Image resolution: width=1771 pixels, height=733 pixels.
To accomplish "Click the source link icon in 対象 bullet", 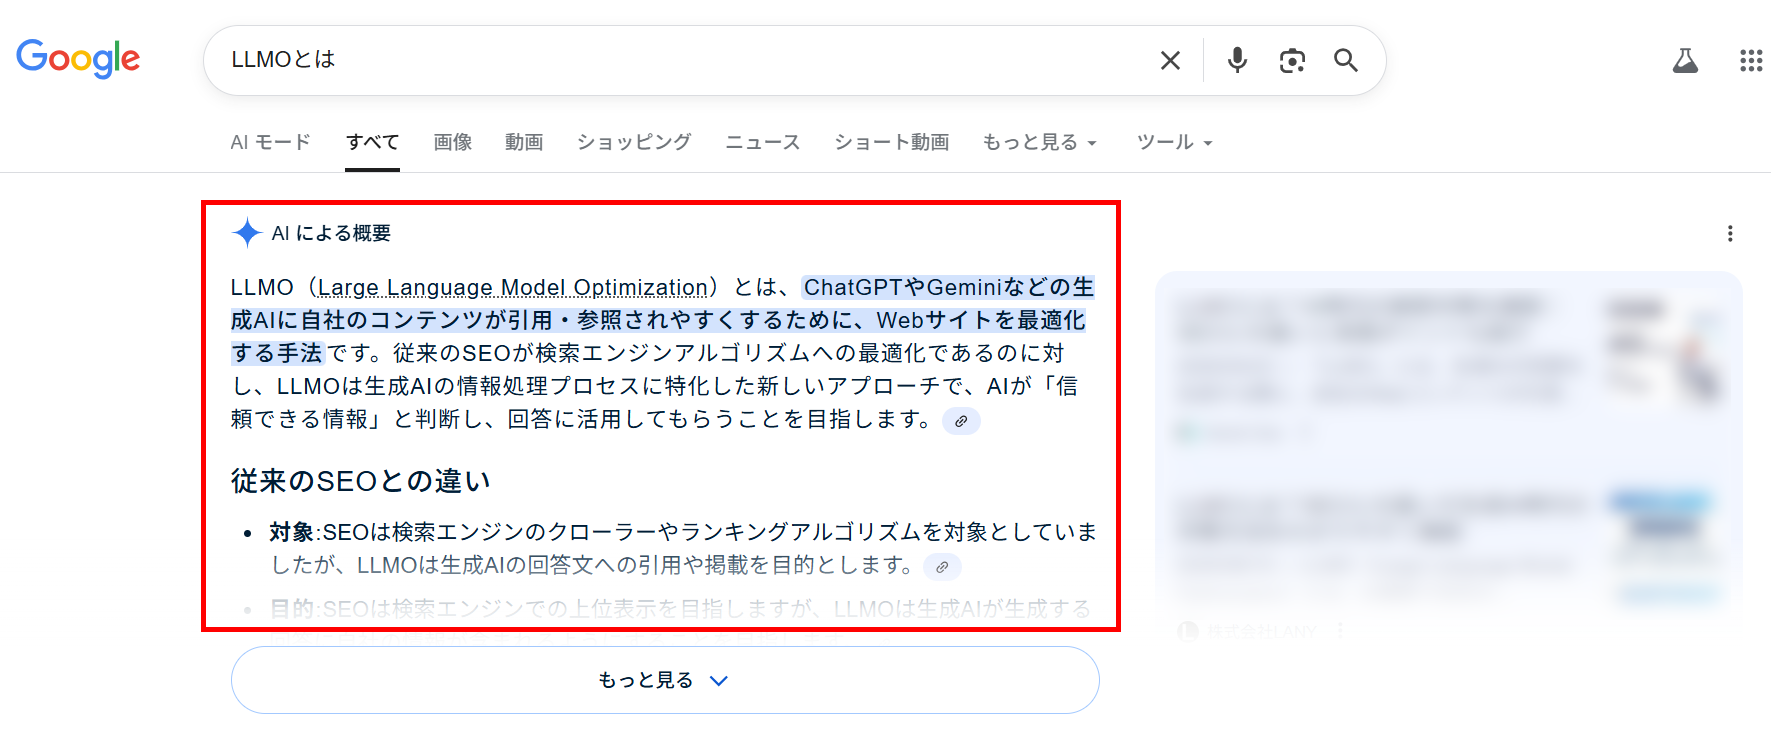I will point(942,567).
